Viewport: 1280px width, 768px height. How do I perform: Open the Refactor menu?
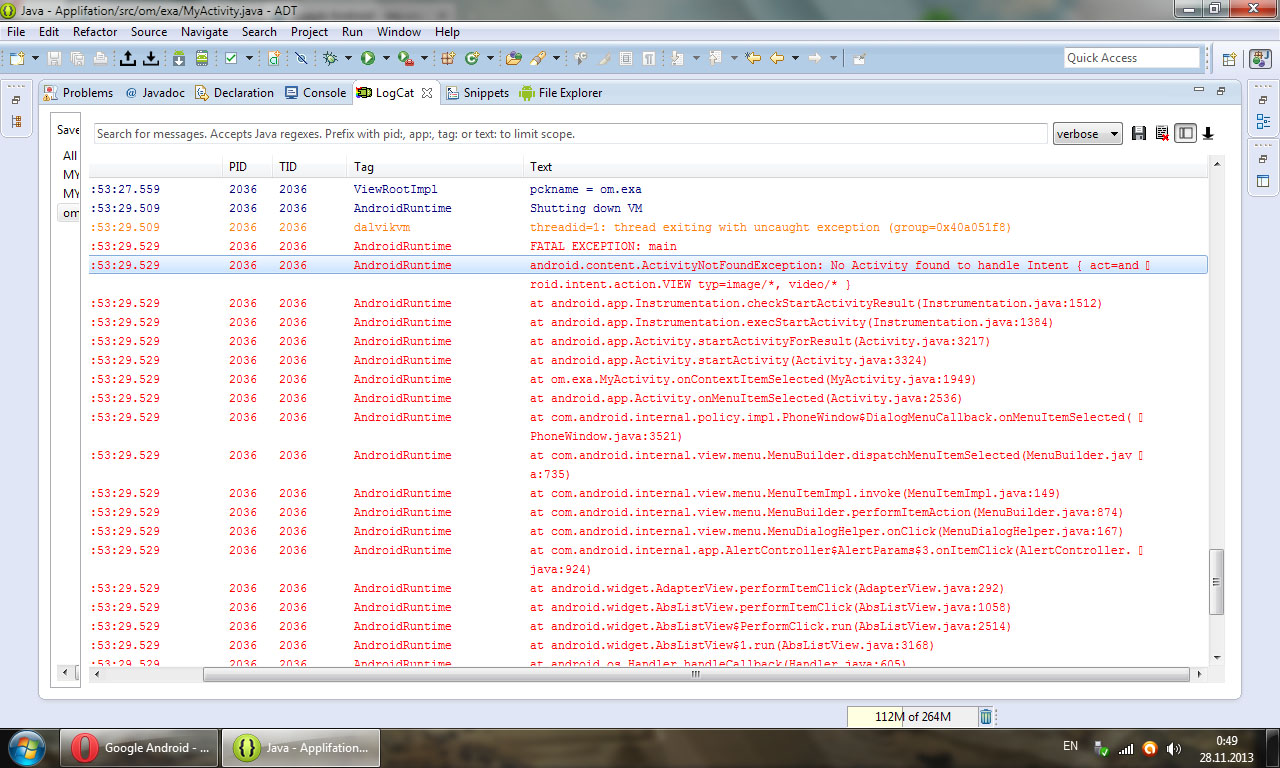[x=95, y=32]
